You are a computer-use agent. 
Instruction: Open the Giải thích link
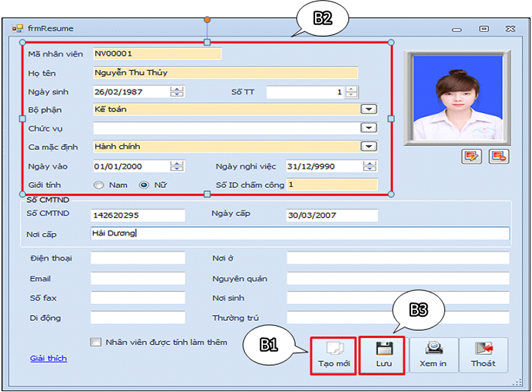[48, 358]
